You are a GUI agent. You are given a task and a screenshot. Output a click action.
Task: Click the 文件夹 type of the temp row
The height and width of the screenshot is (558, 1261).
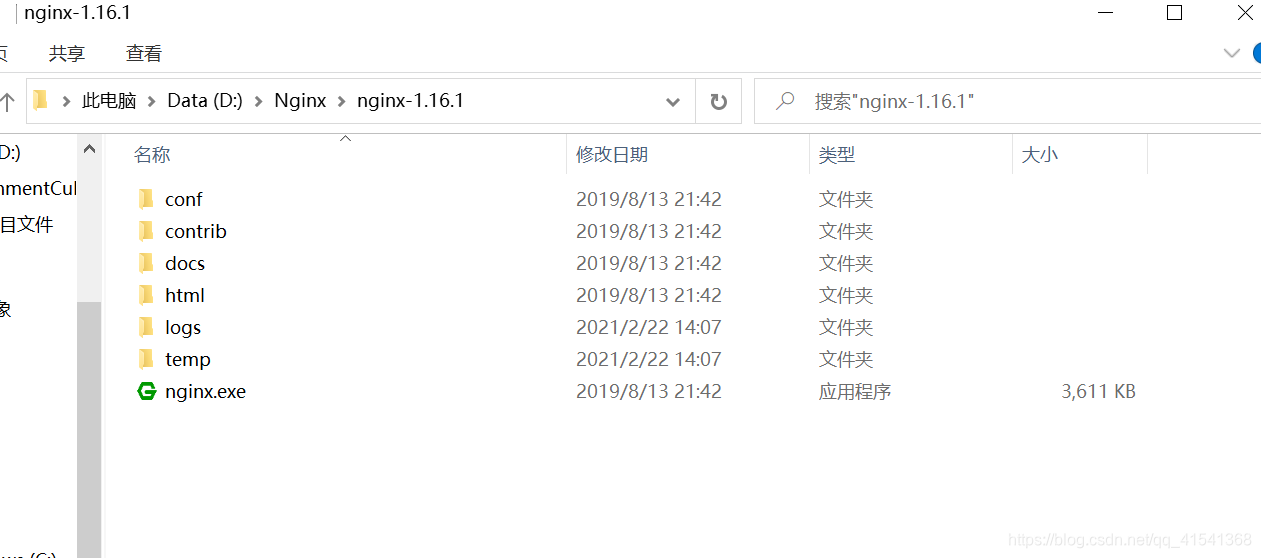coord(846,359)
